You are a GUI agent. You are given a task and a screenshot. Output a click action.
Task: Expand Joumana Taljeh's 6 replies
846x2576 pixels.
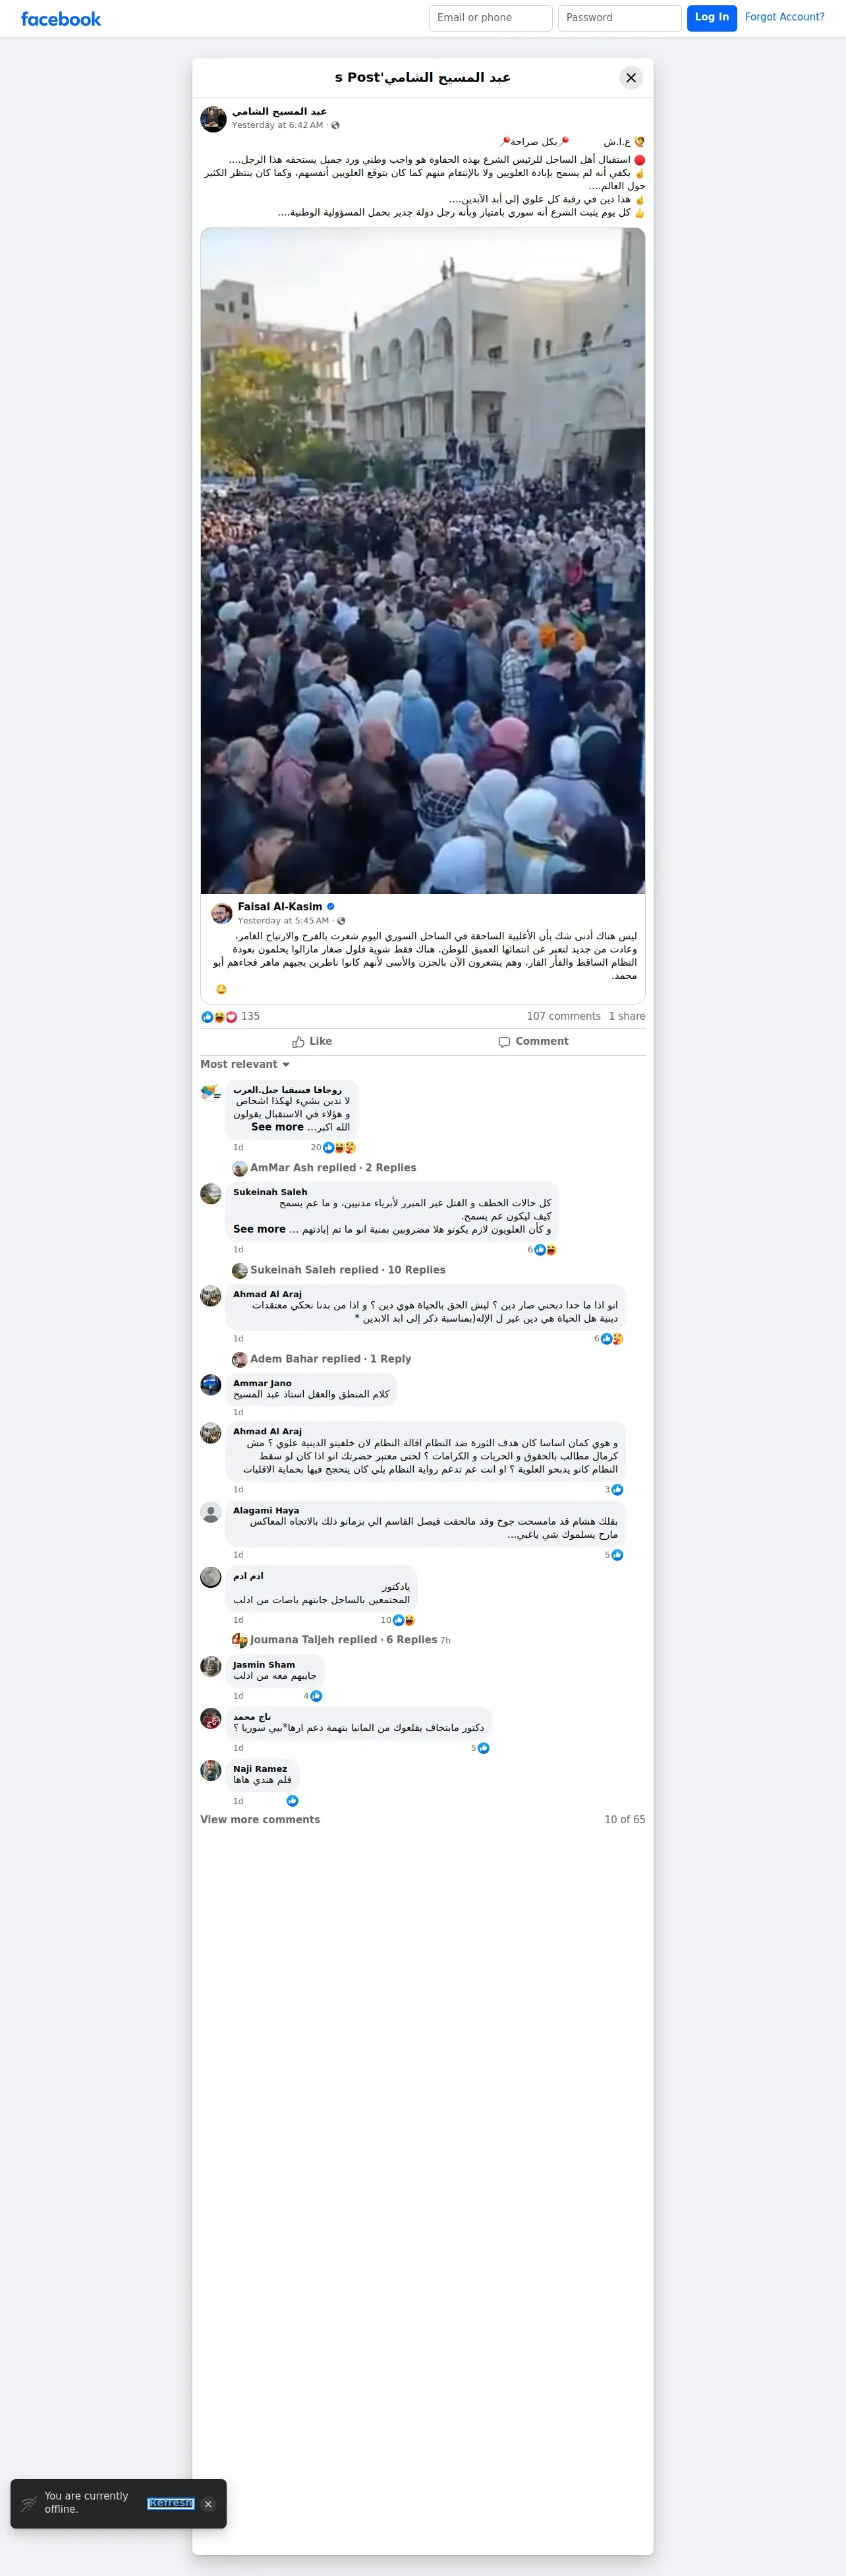pos(341,1640)
